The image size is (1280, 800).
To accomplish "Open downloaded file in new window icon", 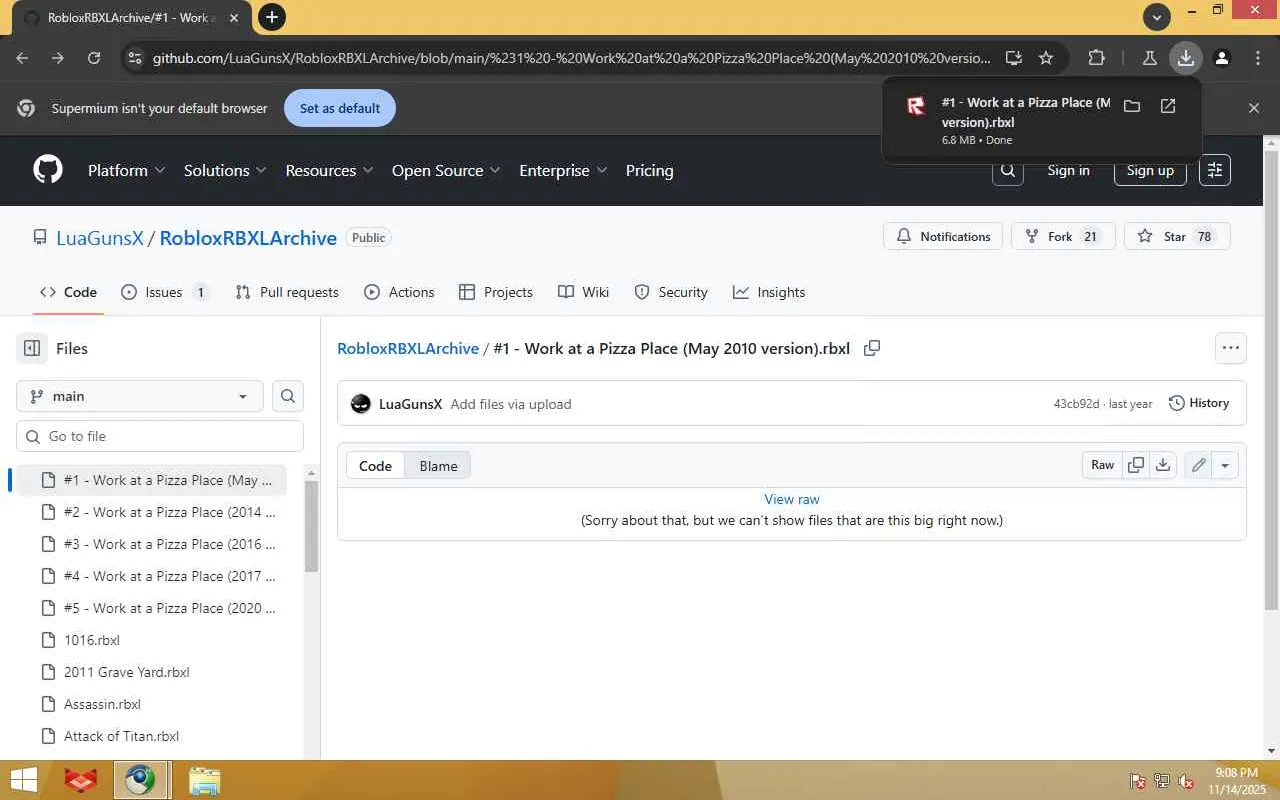I will pos(1168,106).
